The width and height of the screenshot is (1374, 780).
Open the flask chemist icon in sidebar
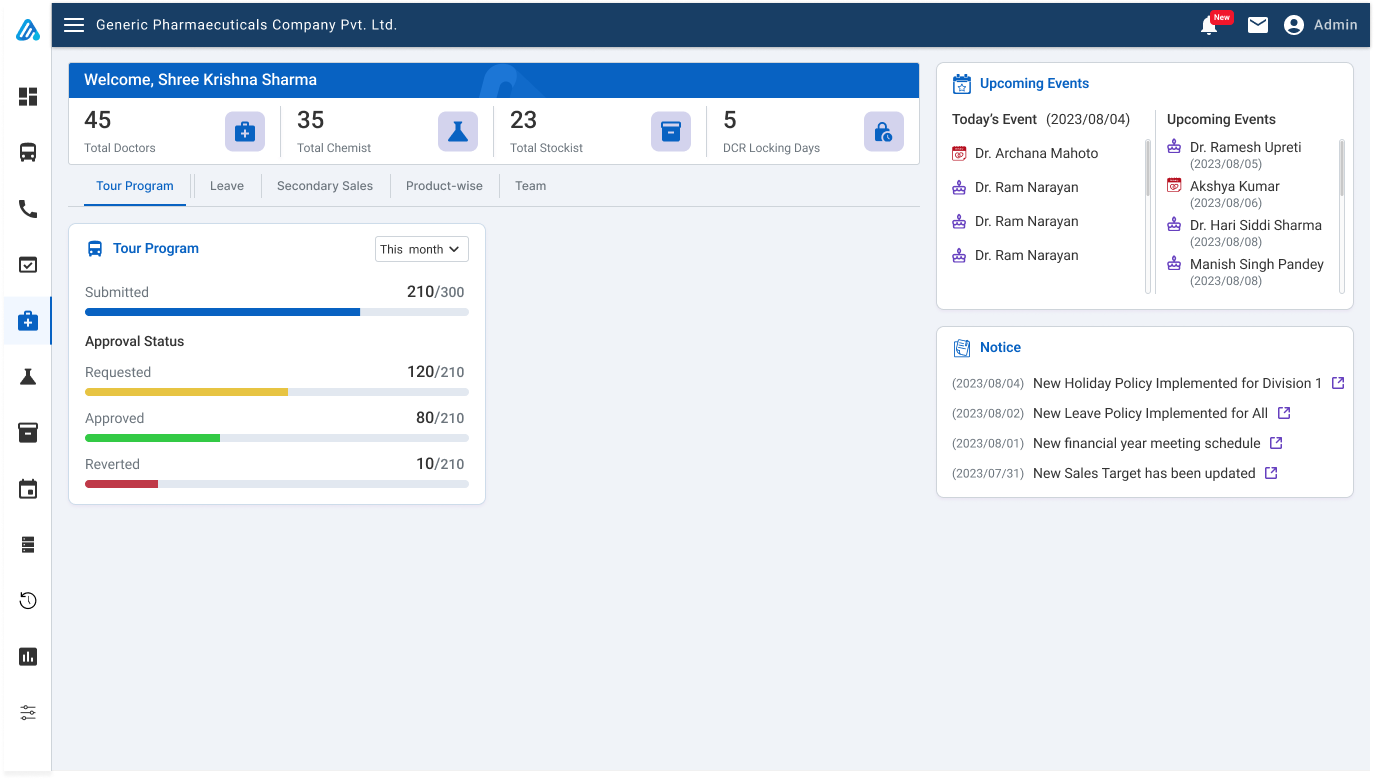coord(28,377)
